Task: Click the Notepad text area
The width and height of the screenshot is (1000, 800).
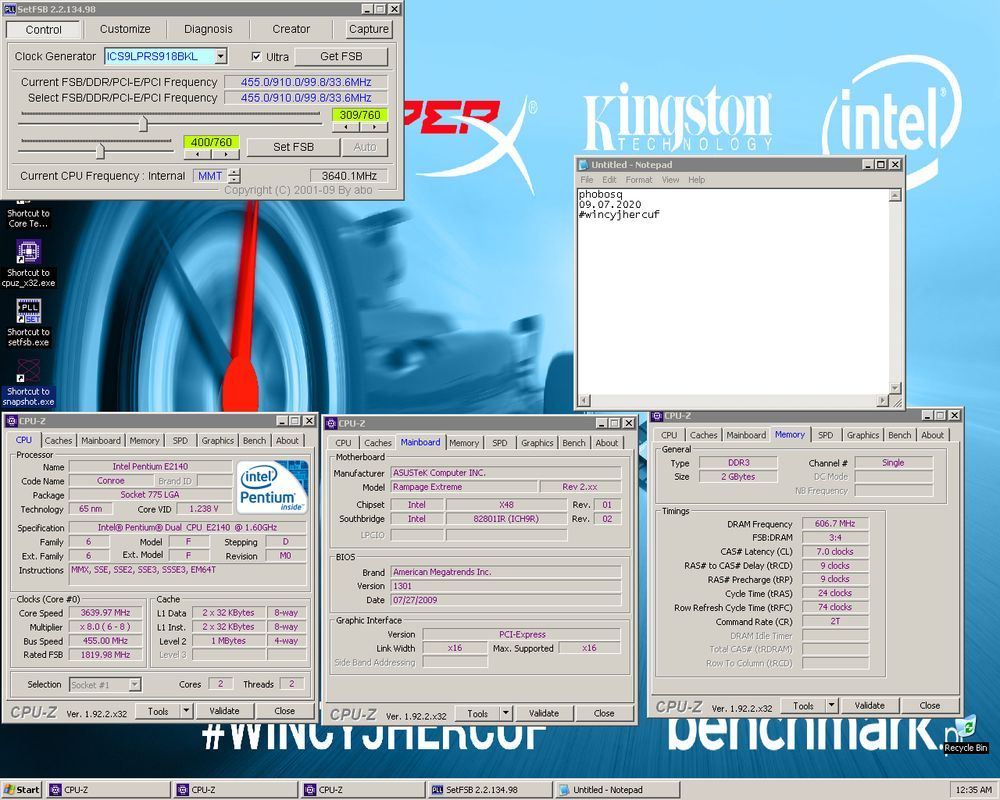Action: coord(733,292)
